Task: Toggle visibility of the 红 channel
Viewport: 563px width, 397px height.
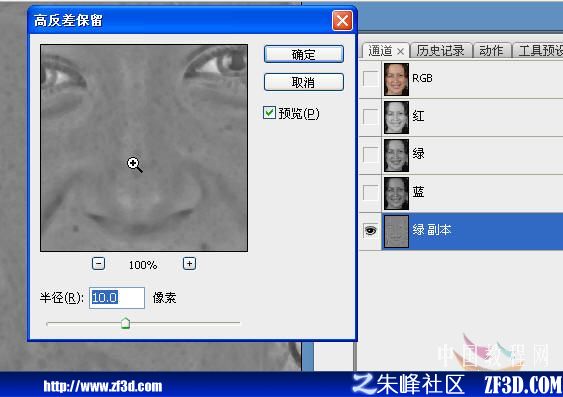Action: (x=370, y=117)
